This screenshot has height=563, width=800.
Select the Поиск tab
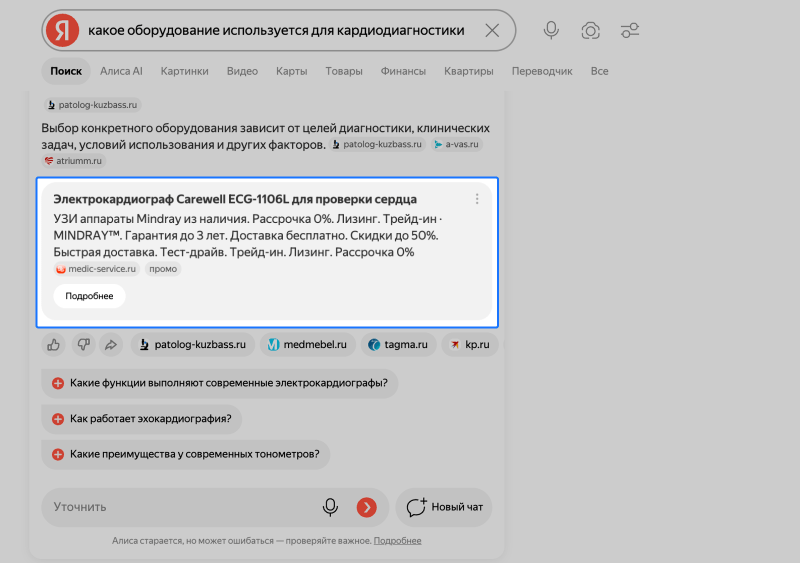tap(66, 71)
